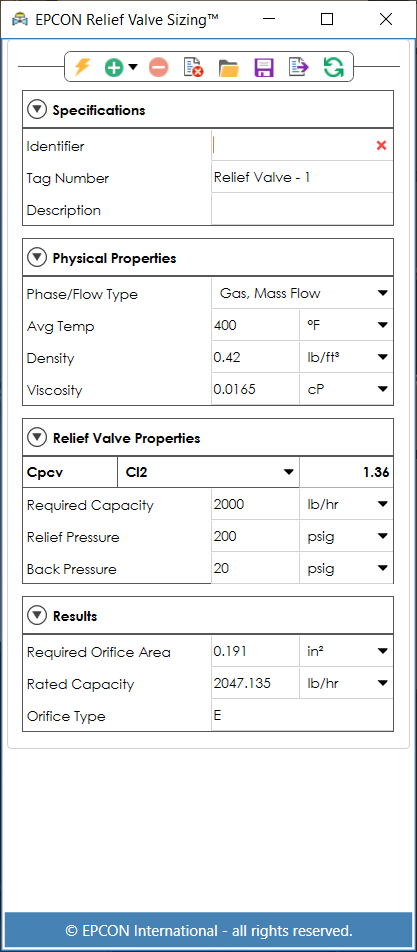Image resolution: width=417 pixels, height=952 pixels.
Task: Click the green refresh icon
Action: tap(333, 67)
